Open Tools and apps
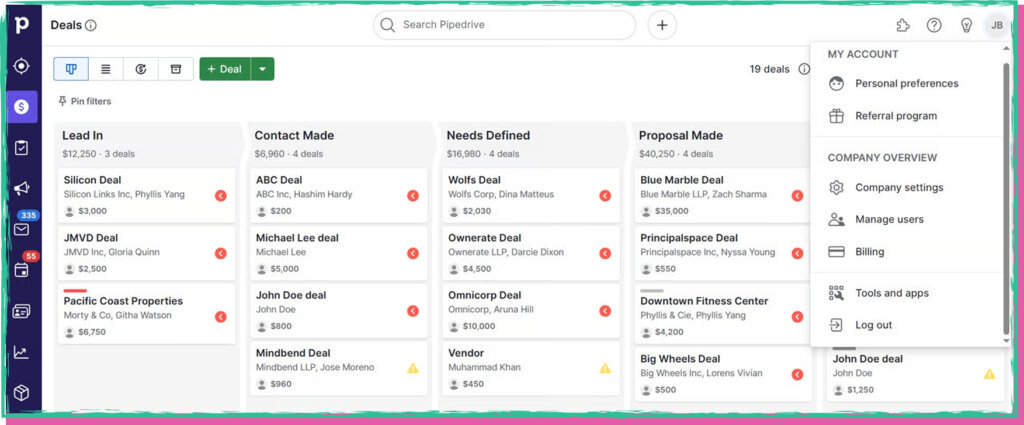 [907, 293]
